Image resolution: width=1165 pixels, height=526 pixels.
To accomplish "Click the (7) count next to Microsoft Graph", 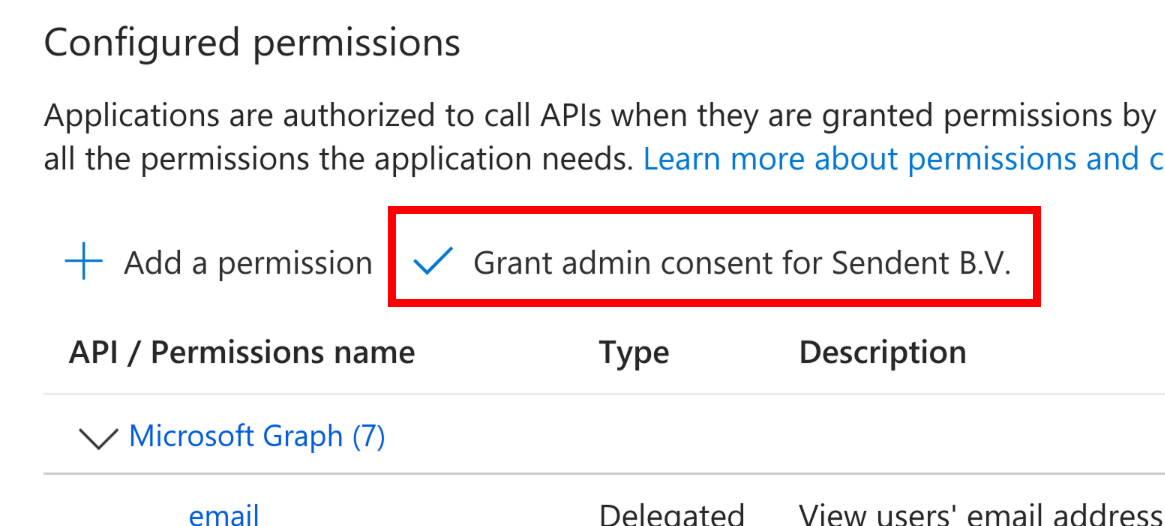I will pyautogui.click(x=368, y=436).
